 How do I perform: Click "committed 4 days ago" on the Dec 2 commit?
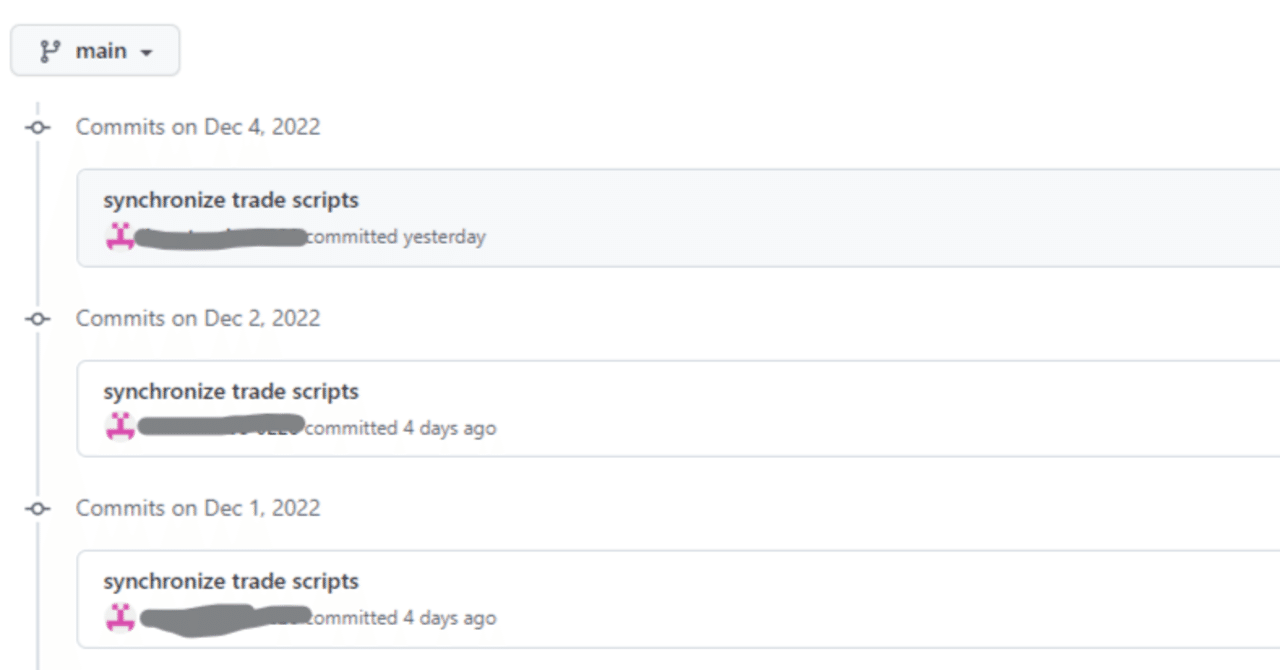(x=401, y=428)
